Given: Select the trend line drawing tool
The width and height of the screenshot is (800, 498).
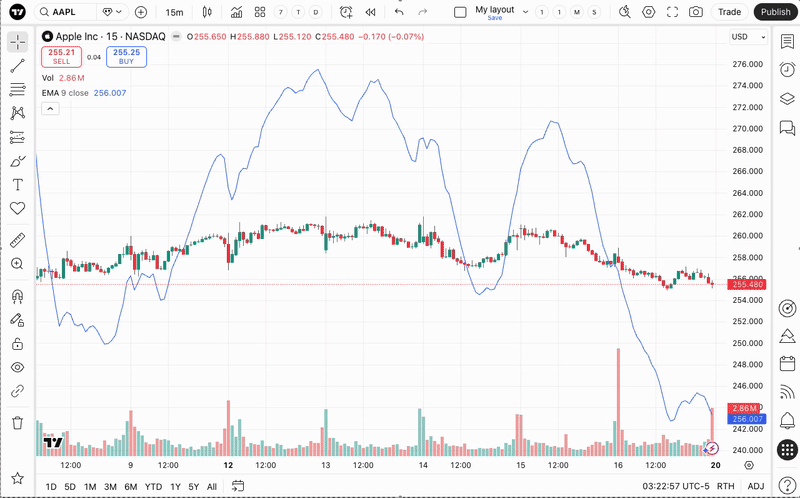Looking at the screenshot, I should (x=17, y=65).
